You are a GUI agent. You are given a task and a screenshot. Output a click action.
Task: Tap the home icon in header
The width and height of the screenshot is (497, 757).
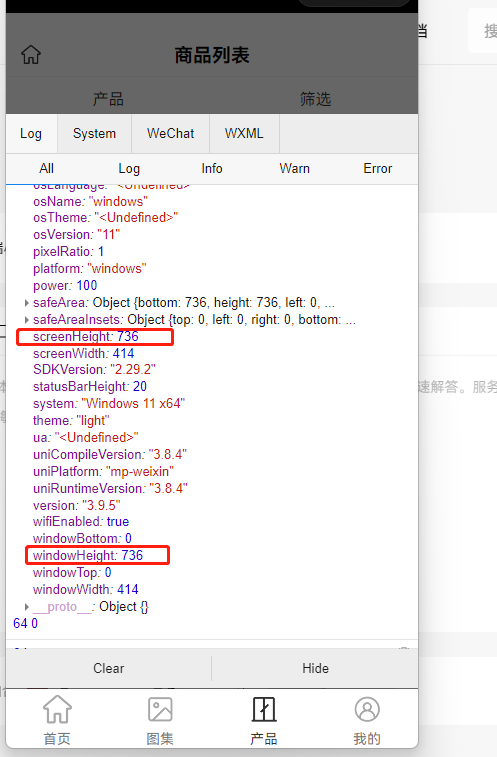point(31,55)
